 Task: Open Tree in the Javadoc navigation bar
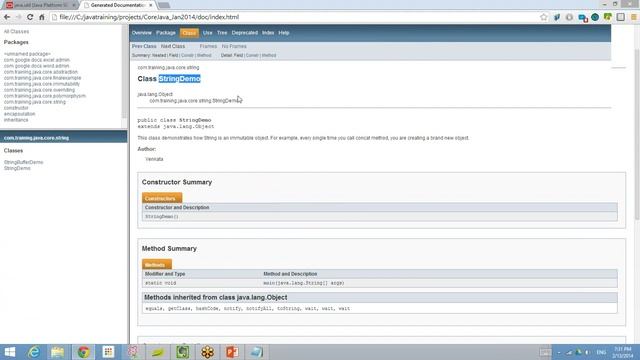[222, 33]
